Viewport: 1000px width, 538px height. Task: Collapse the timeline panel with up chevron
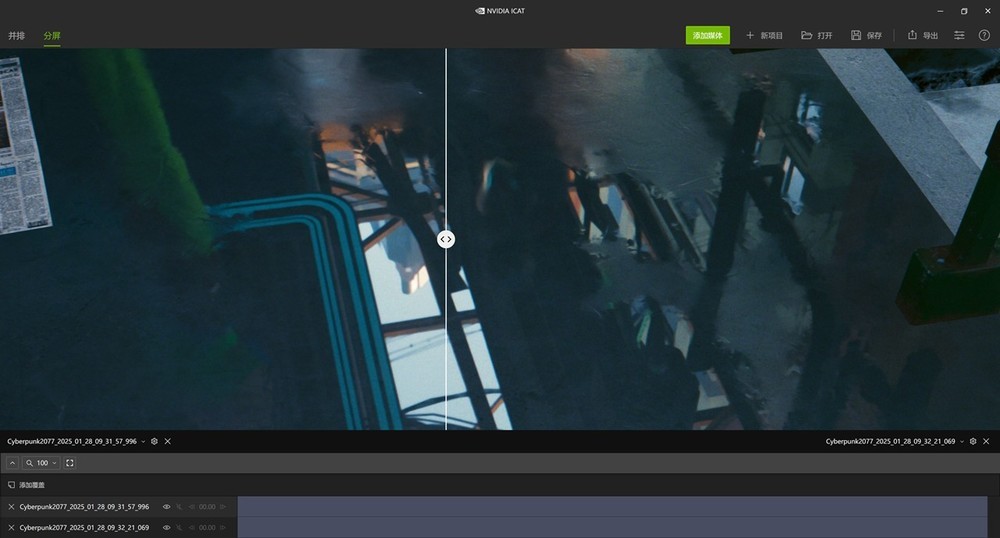(12, 463)
